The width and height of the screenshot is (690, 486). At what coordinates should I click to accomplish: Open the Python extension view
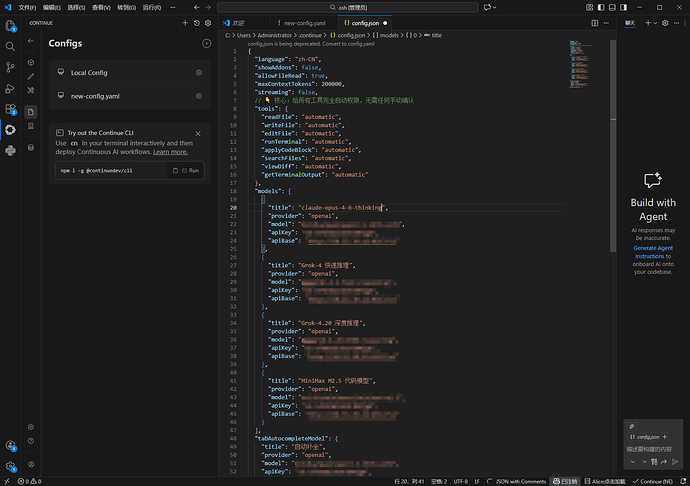[10, 151]
